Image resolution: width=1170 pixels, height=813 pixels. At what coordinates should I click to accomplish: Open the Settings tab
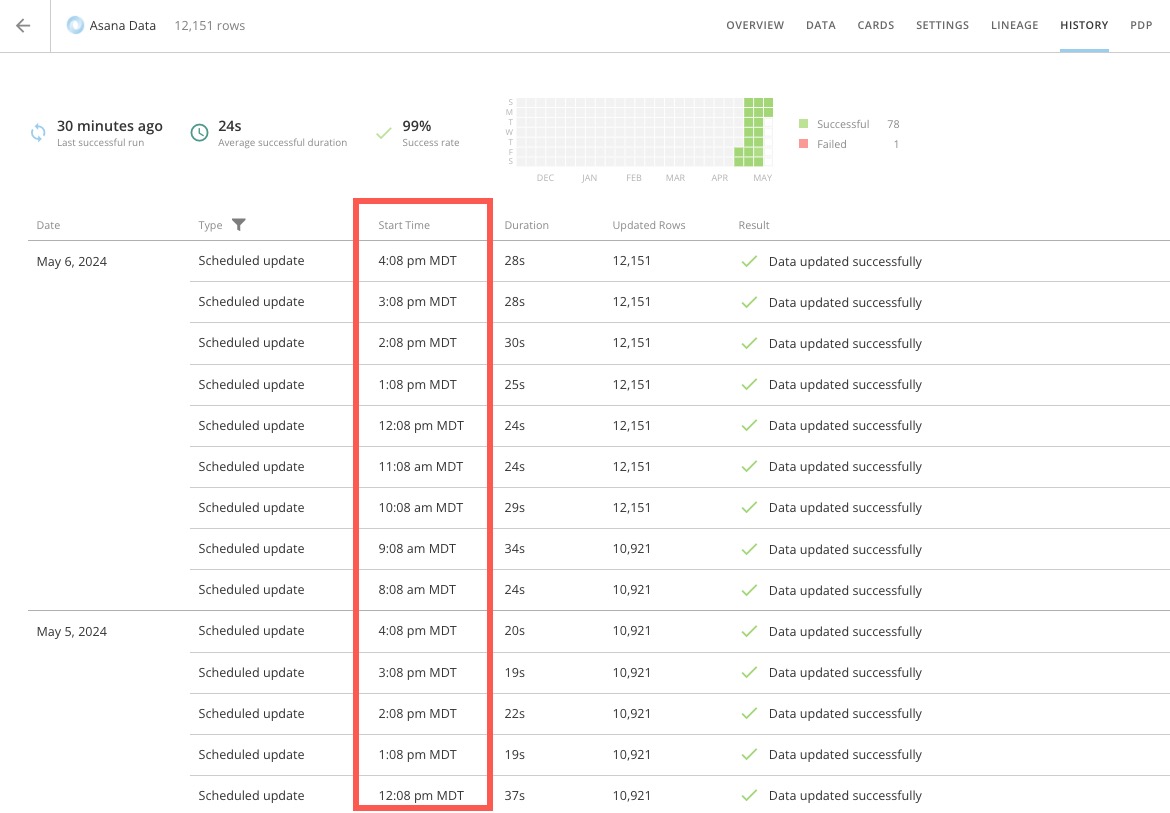click(x=942, y=26)
